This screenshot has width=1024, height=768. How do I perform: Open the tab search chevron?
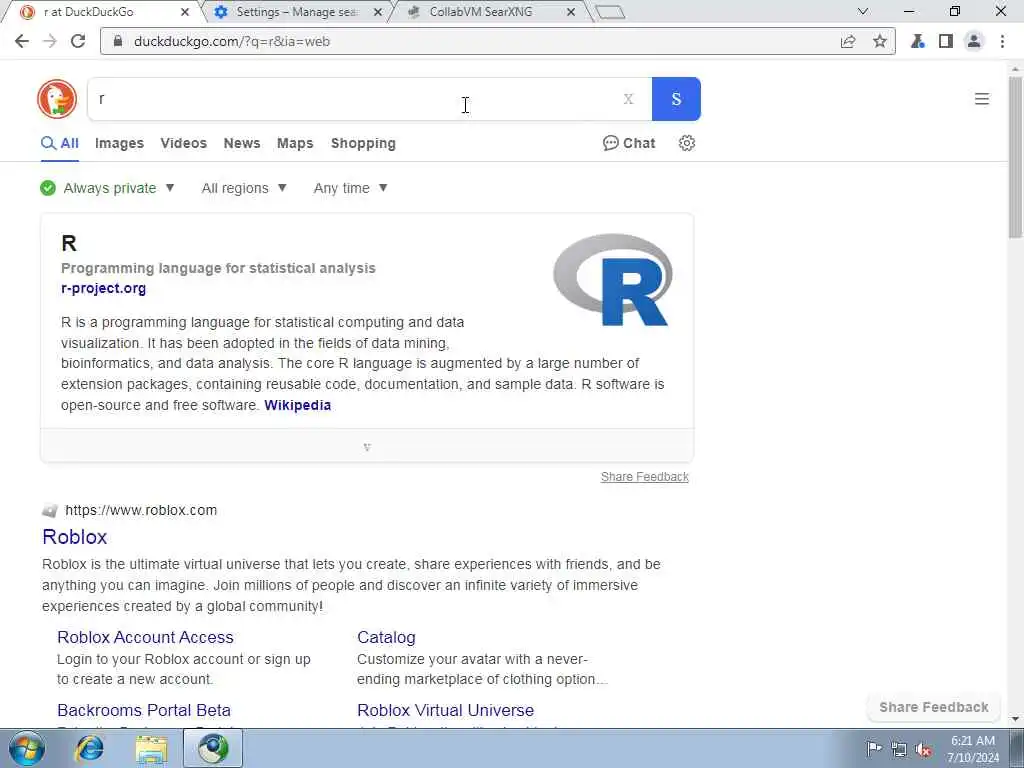click(863, 12)
